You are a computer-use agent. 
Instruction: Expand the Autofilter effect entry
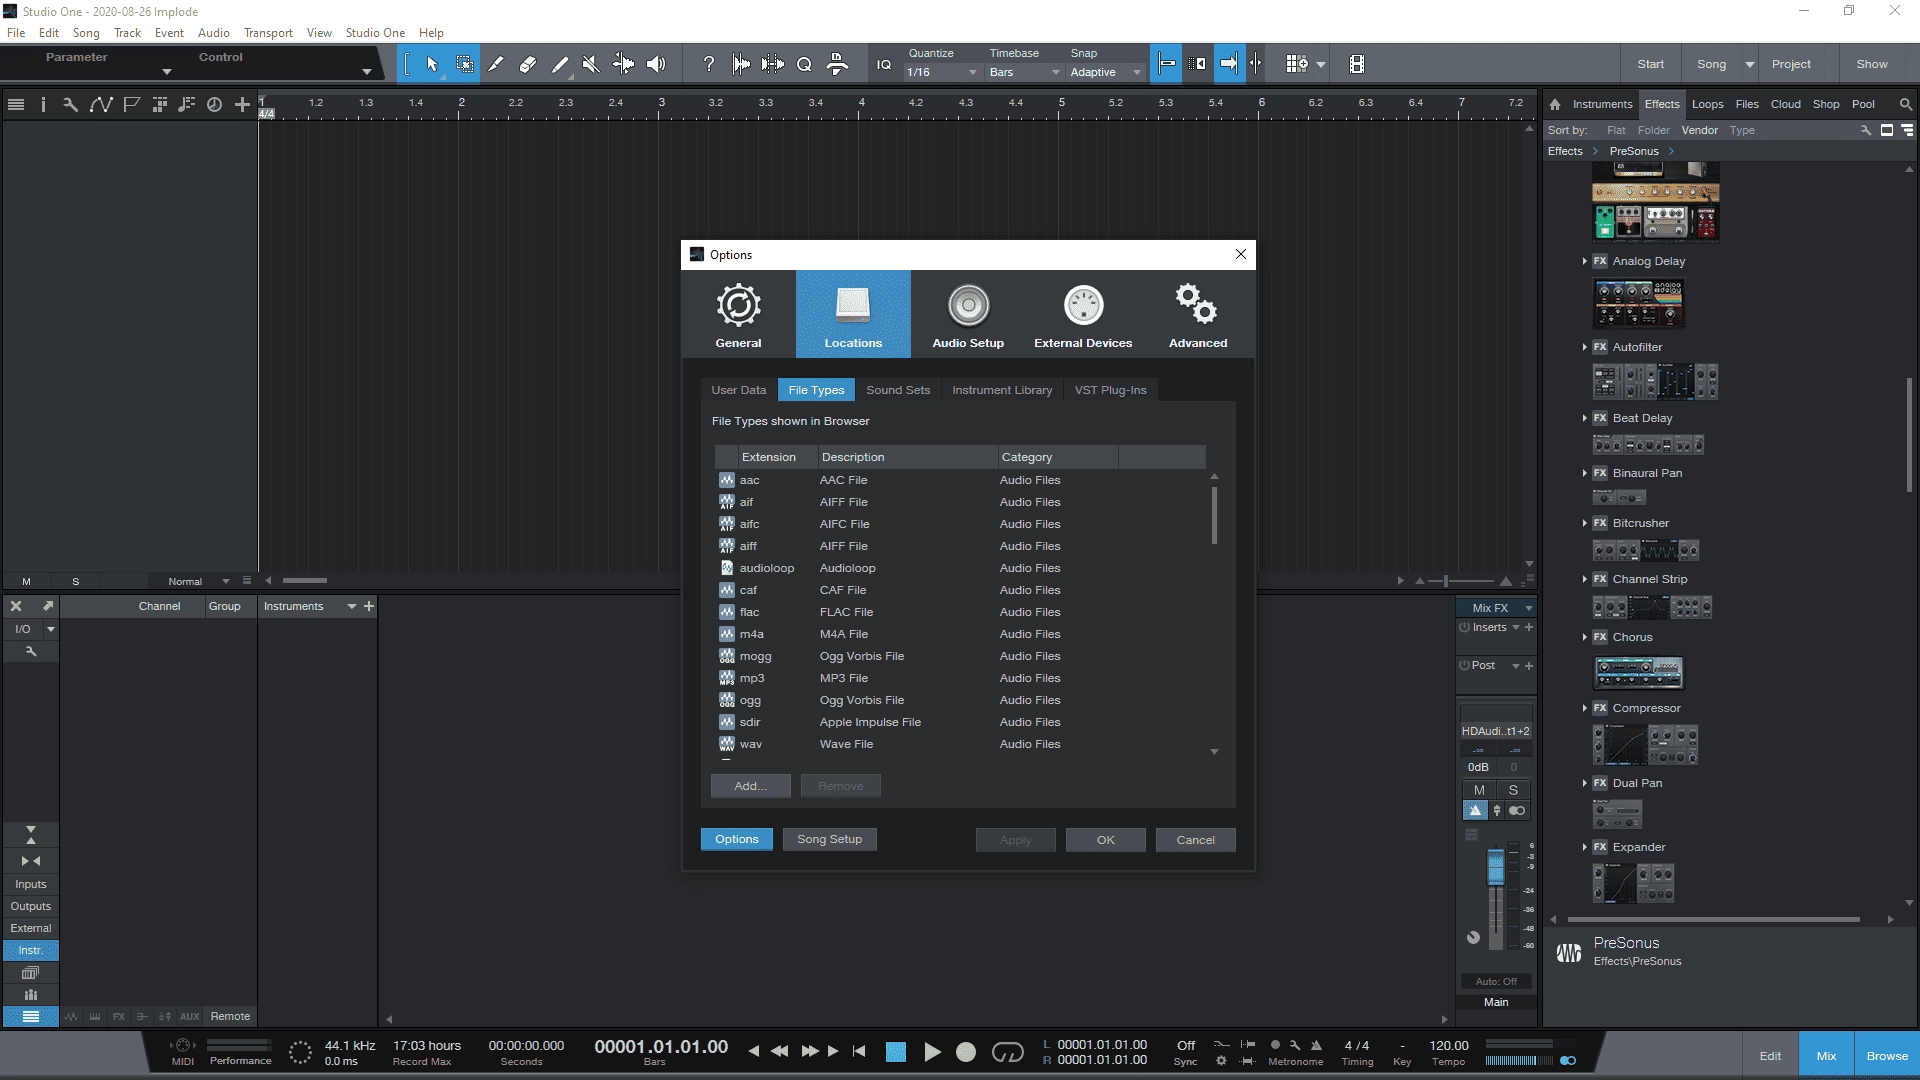(1585, 347)
